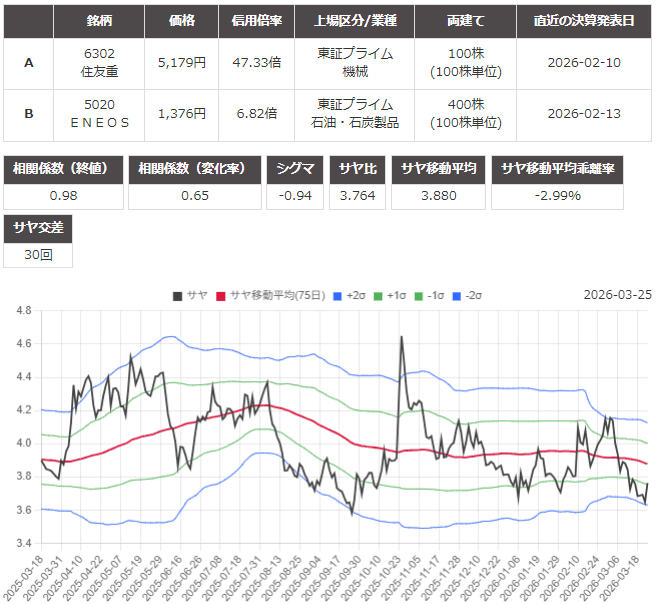Viewport: 656px width, 604px height.
Task: Click the シグマ stat label
Action: tap(296, 169)
